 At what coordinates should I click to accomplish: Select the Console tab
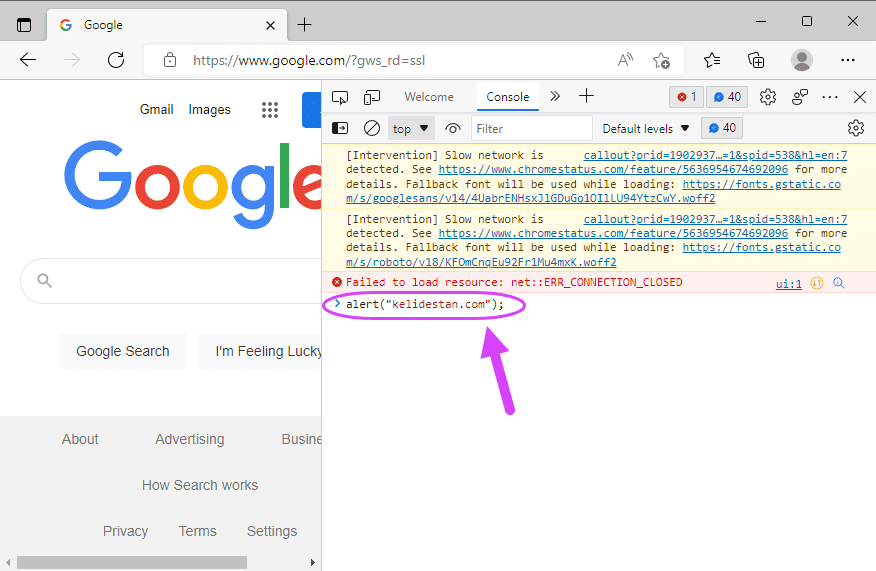click(x=507, y=97)
